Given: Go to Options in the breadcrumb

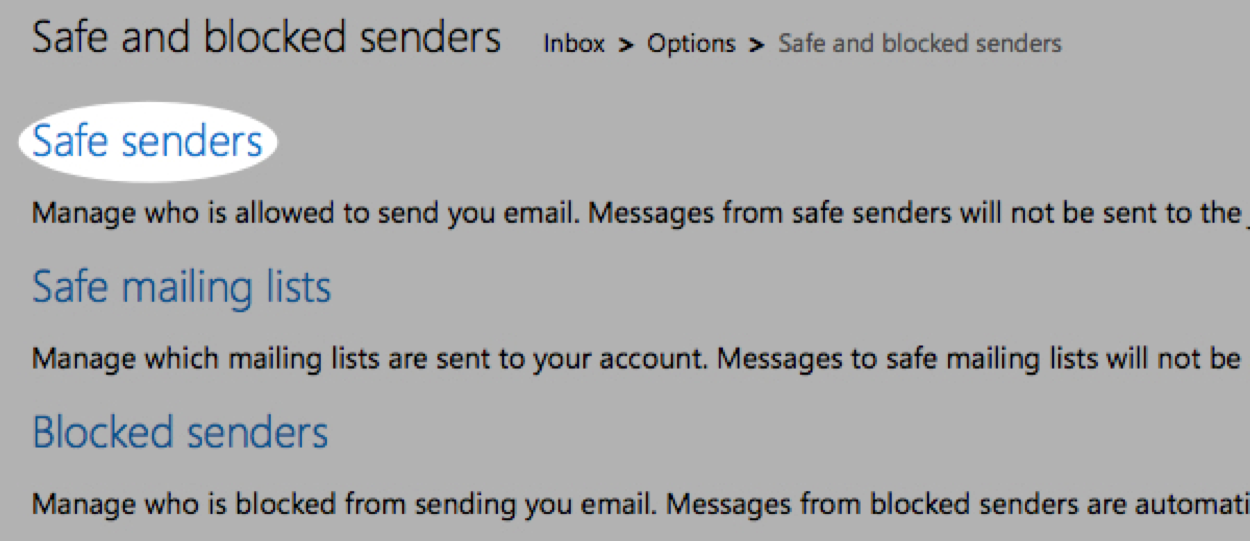Looking at the screenshot, I should click(691, 44).
